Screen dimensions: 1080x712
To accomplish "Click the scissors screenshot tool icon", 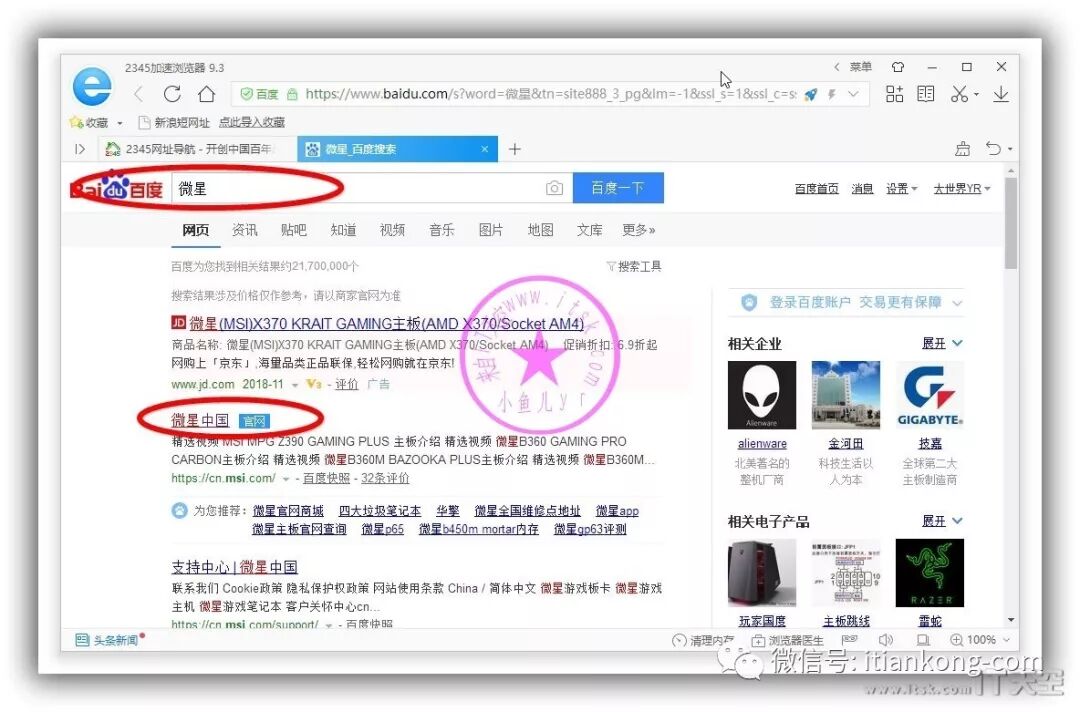I will (x=959, y=94).
